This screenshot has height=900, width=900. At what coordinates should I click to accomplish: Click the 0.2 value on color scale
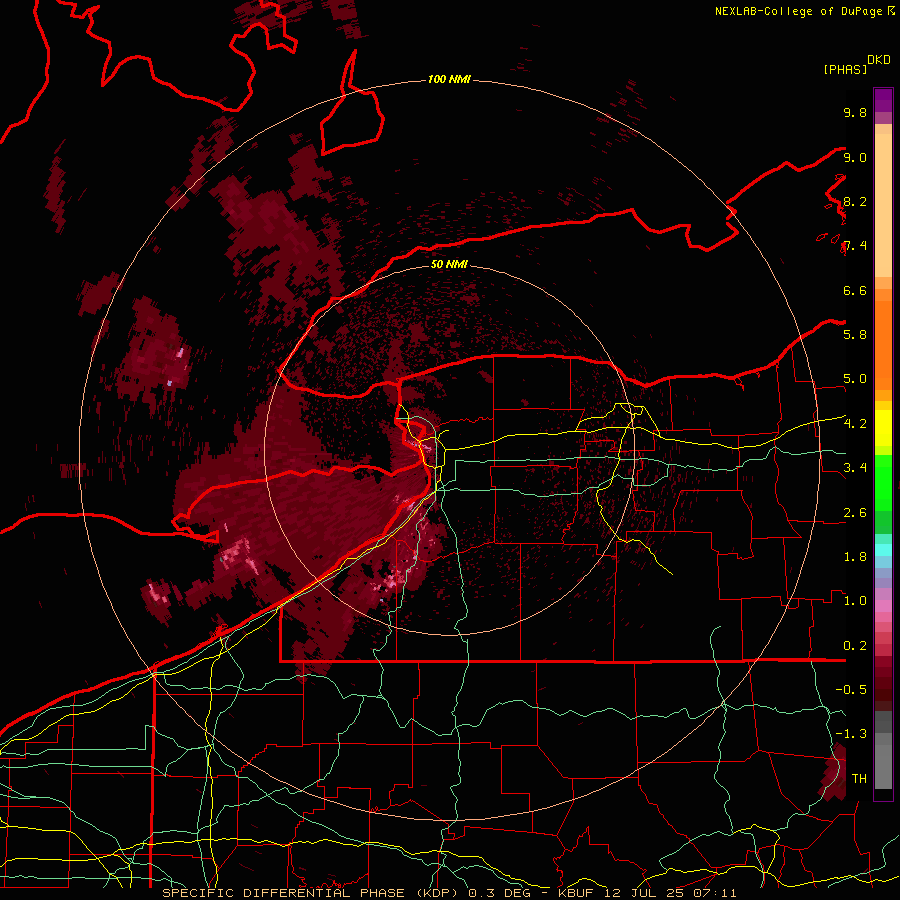(855, 645)
